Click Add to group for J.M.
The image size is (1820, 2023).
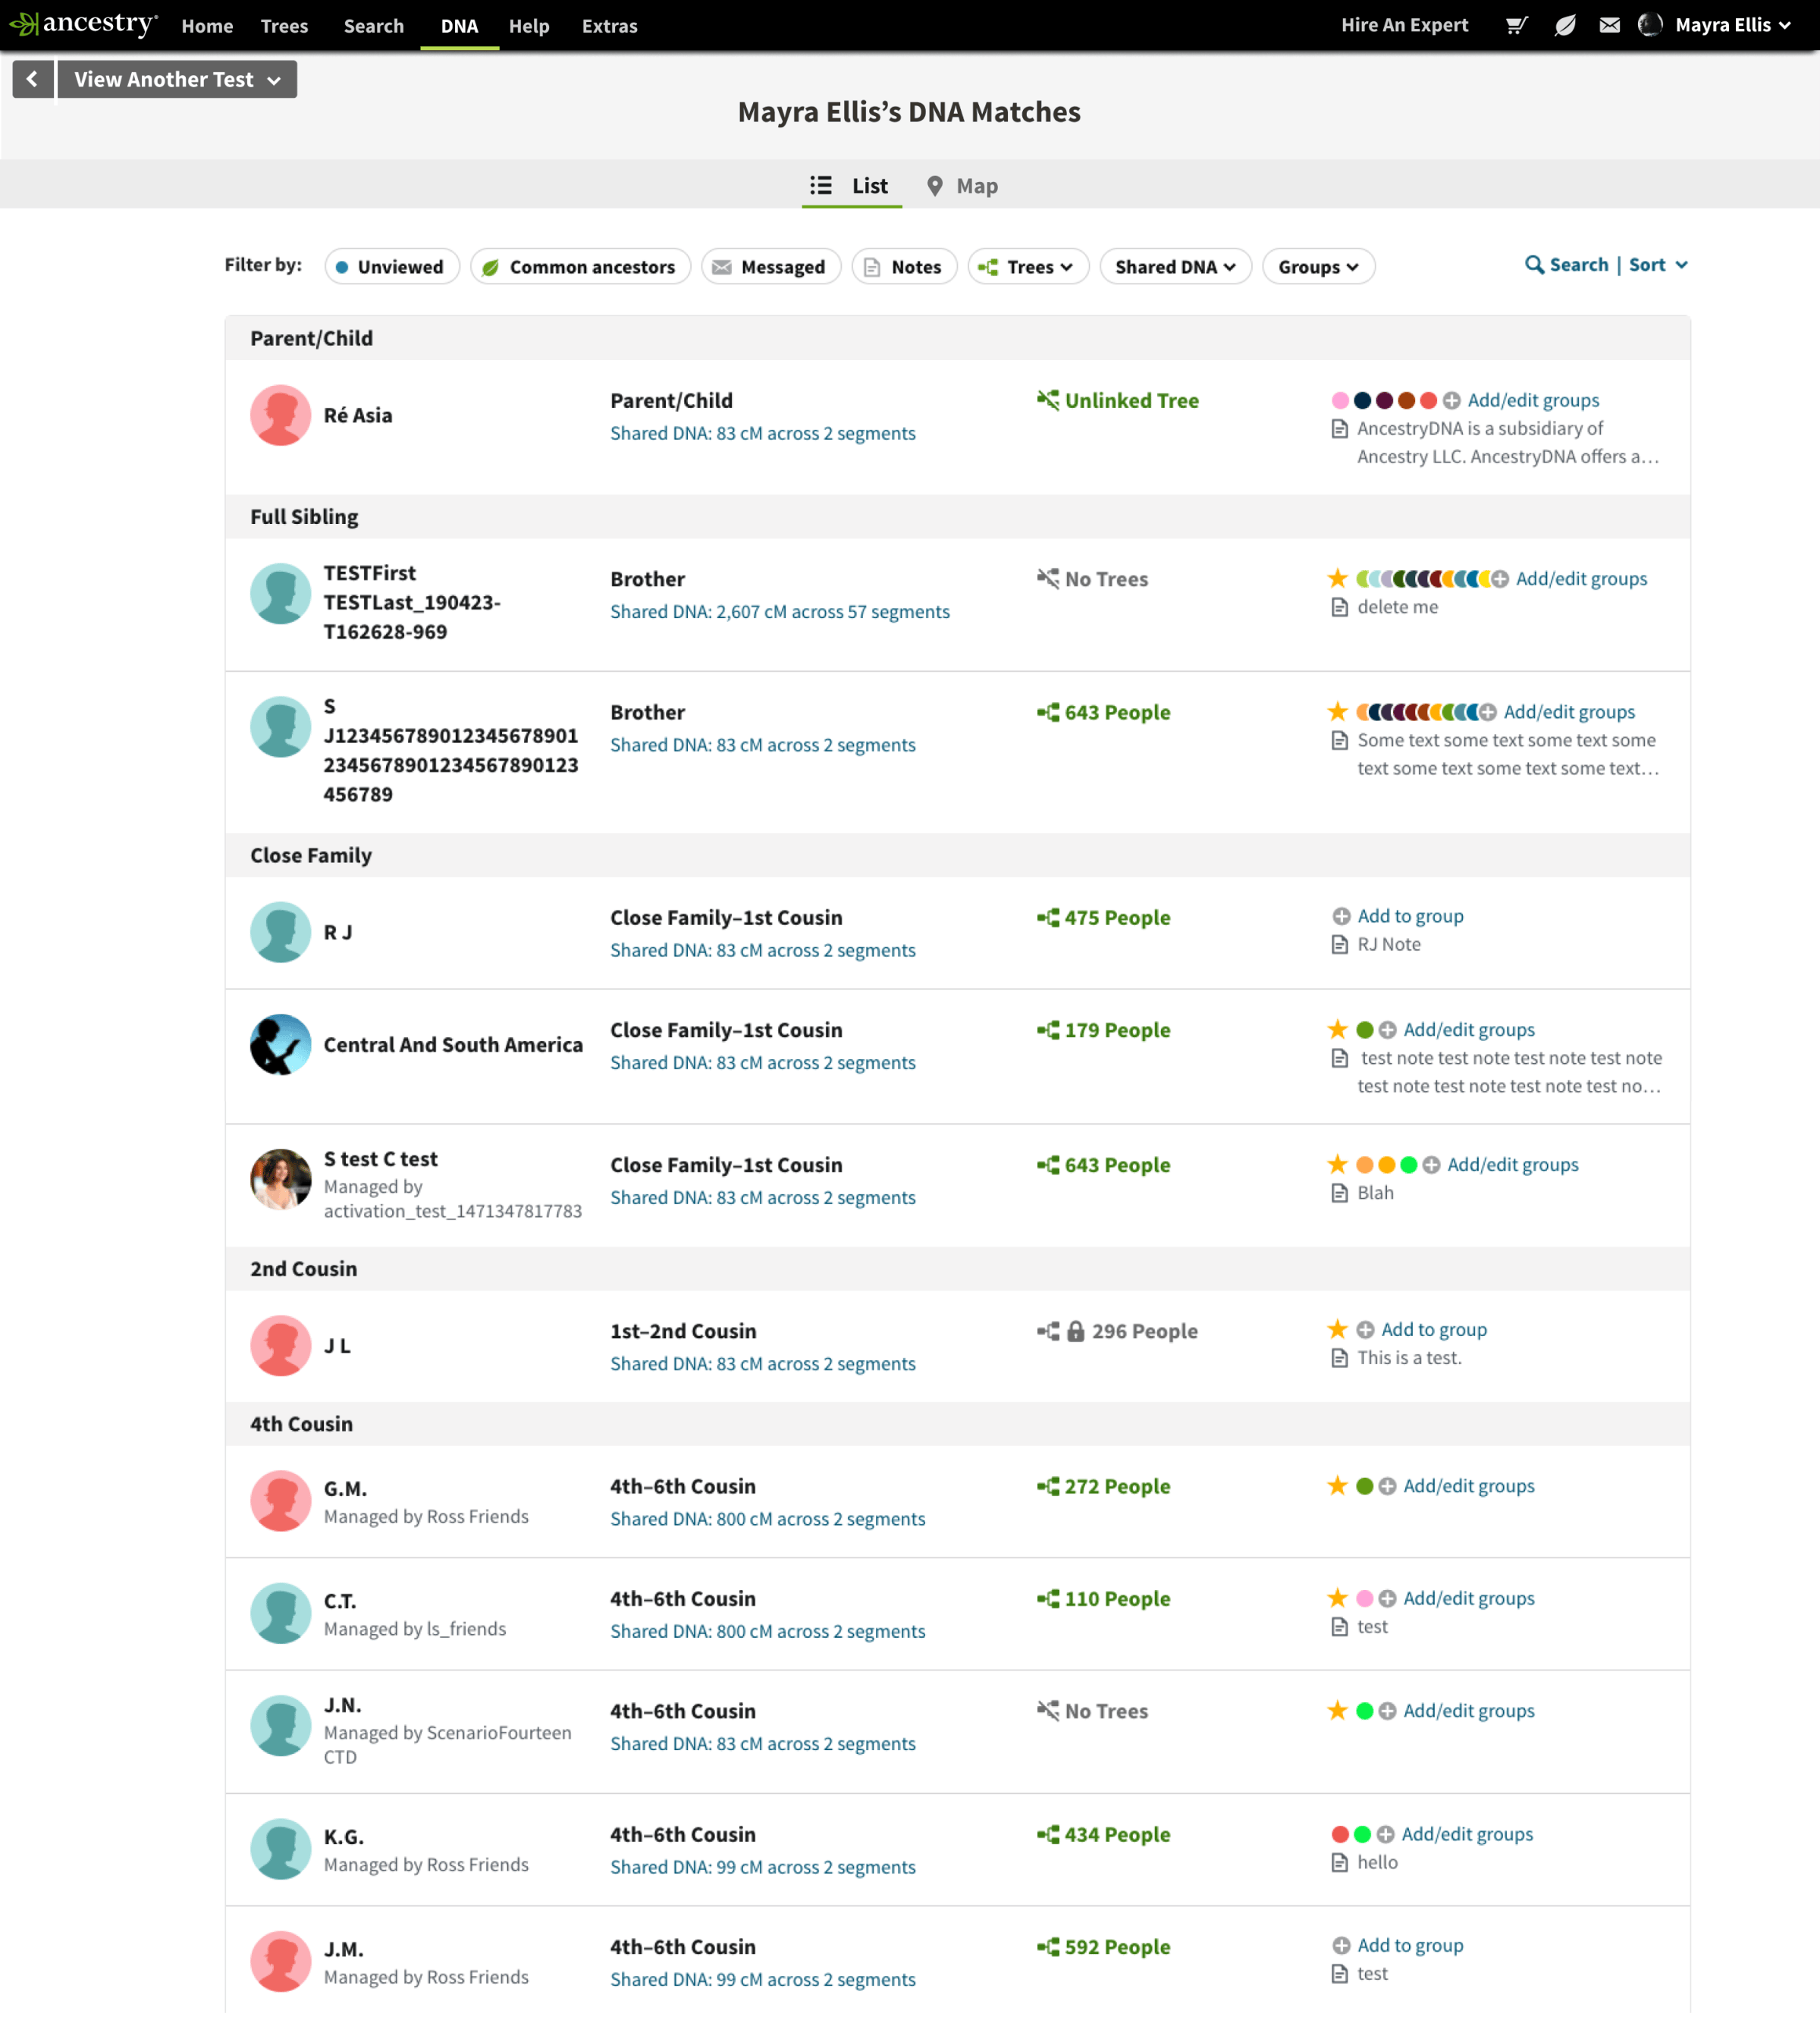coord(1410,1945)
